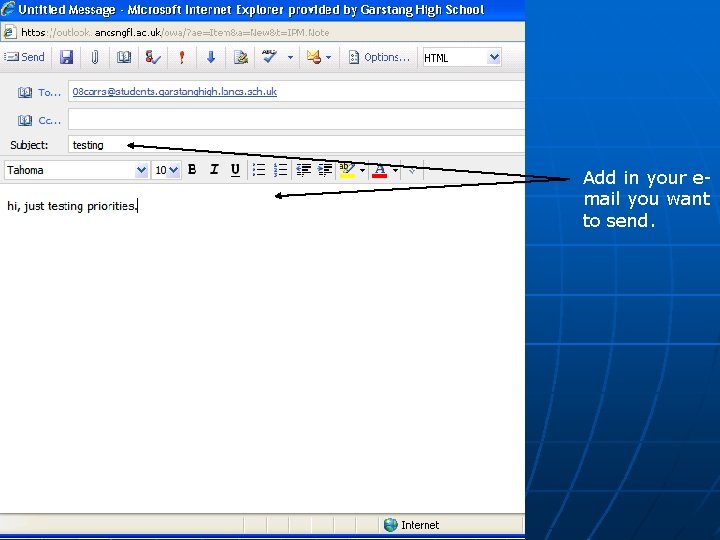Click the Internet Explorer title bar icon
720x540 pixels.
click(x=7, y=9)
